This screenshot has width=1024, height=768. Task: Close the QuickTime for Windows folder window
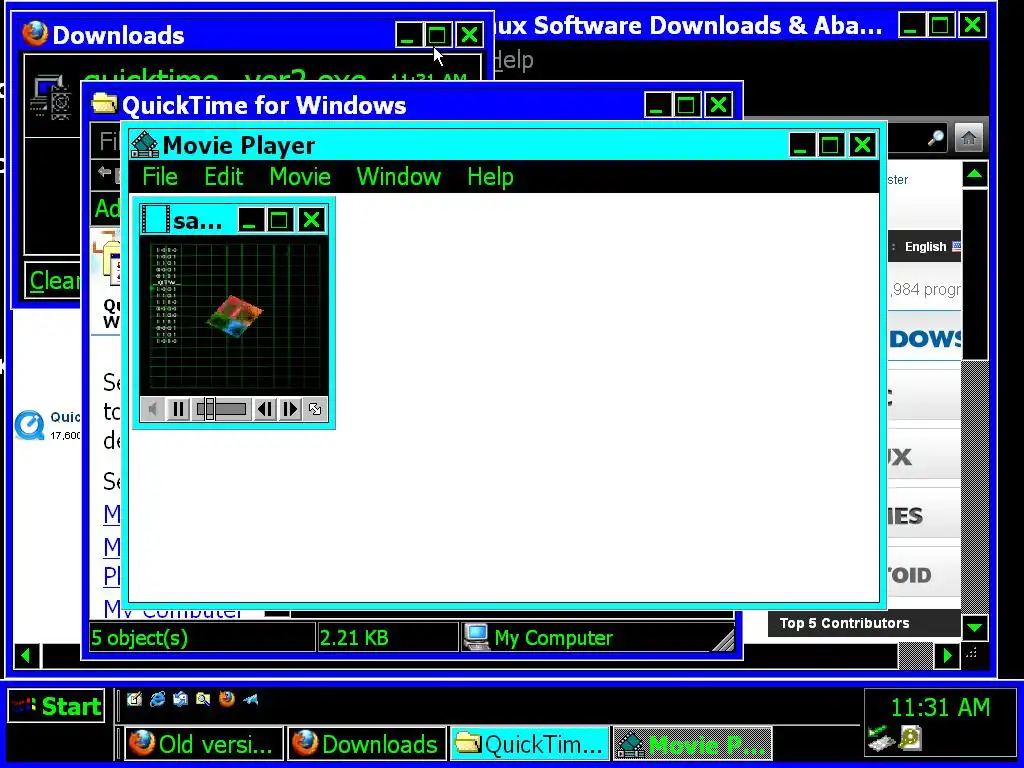718,104
